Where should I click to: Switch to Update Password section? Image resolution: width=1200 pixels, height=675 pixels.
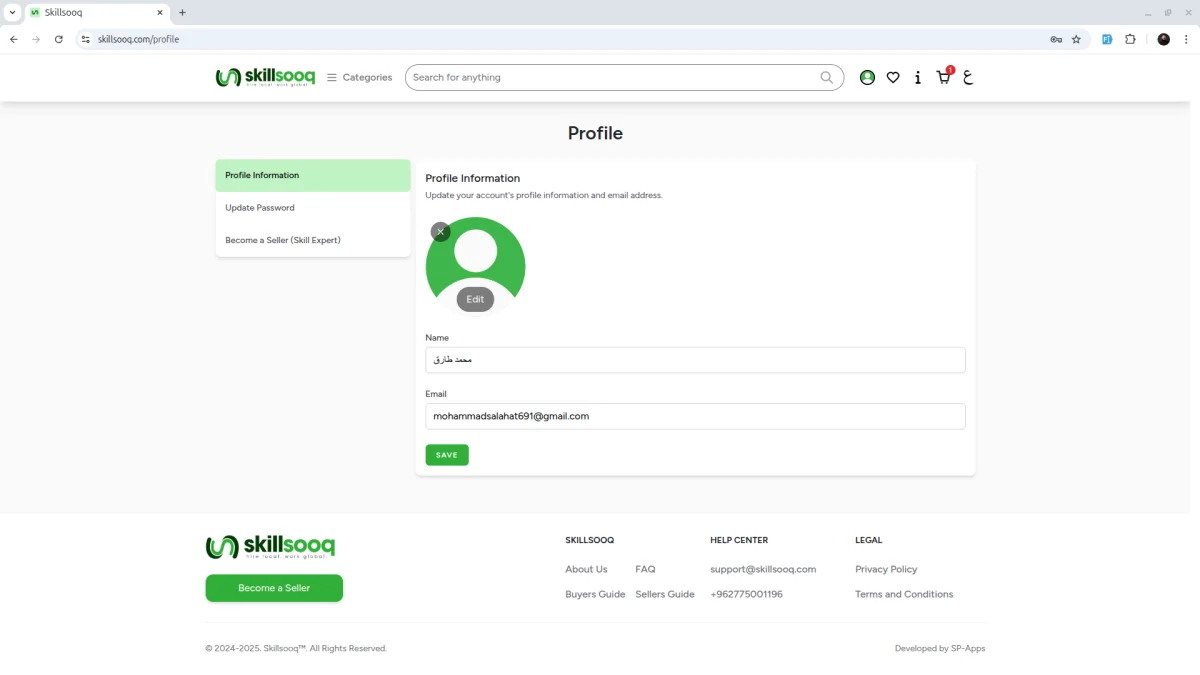pos(313,208)
